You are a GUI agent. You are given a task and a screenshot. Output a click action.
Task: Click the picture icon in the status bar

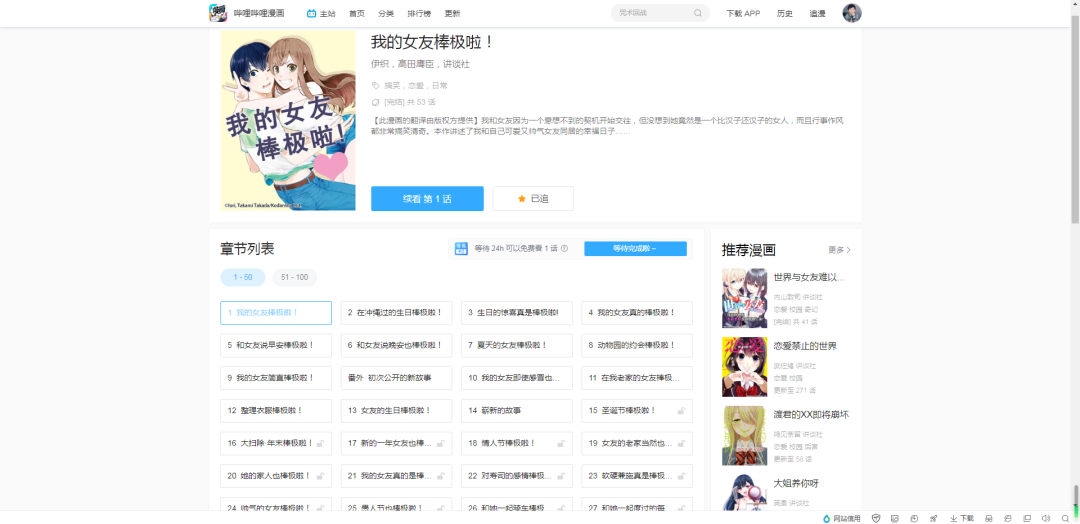tap(895, 518)
